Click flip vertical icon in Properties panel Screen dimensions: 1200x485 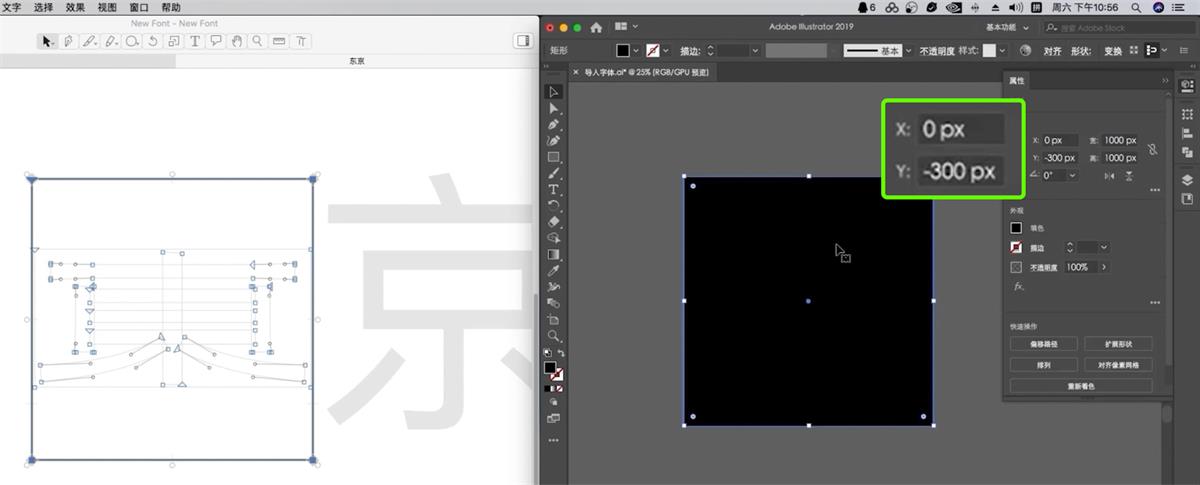pyautogui.click(x=1129, y=176)
